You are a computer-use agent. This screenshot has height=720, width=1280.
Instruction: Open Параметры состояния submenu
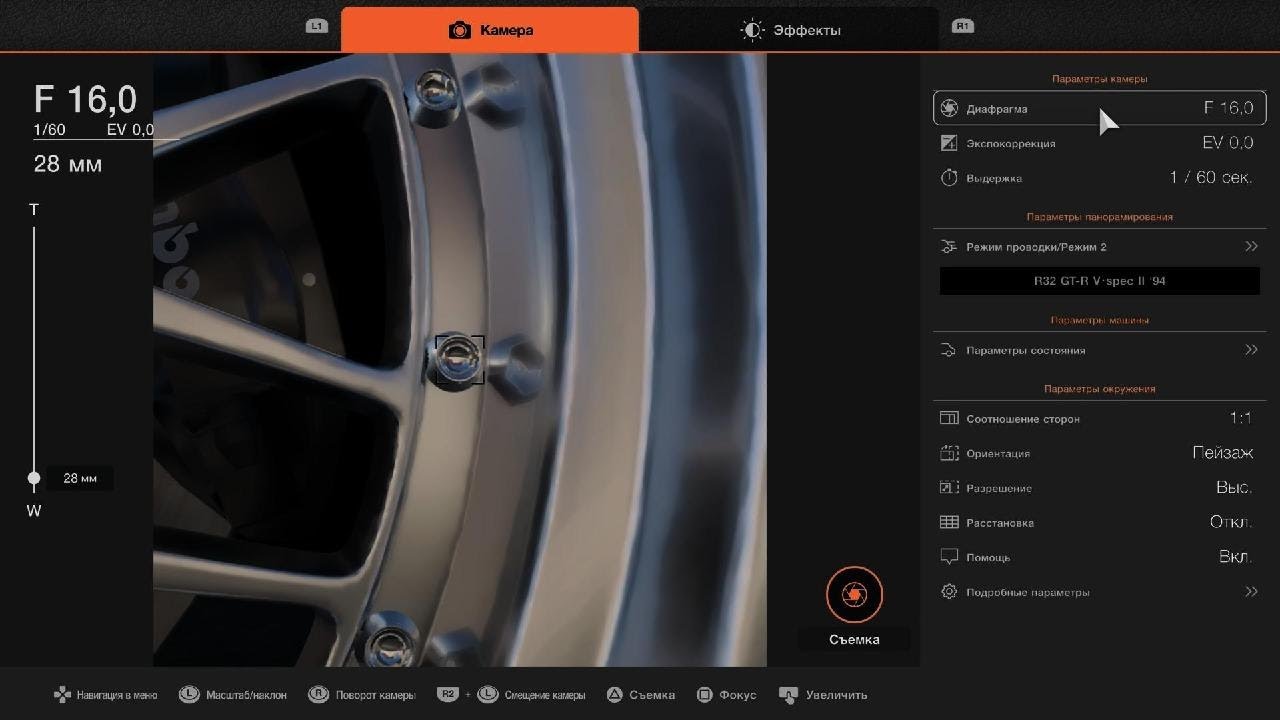(x=1100, y=350)
